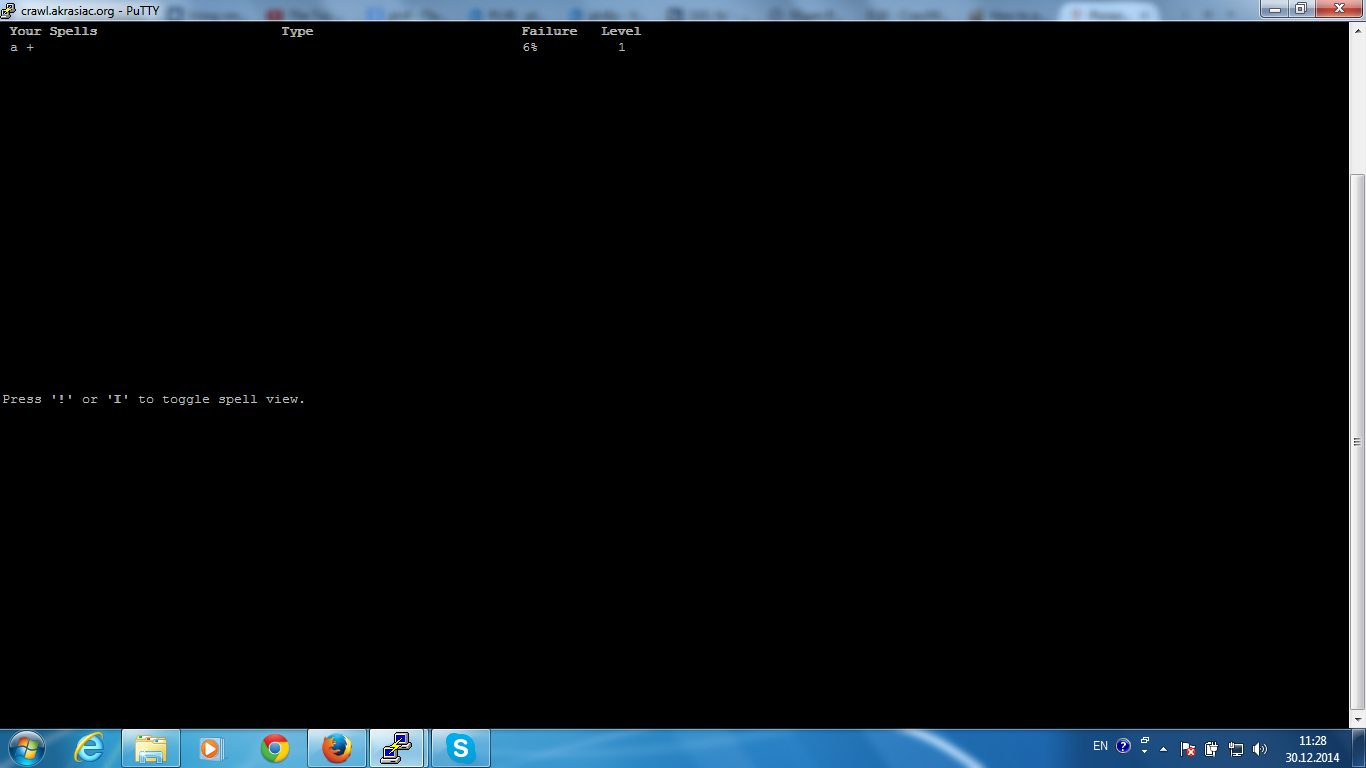Viewport: 1366px width, 768px height.
Task: Open the network tray icon
Action: click(x=1236, y=748)
